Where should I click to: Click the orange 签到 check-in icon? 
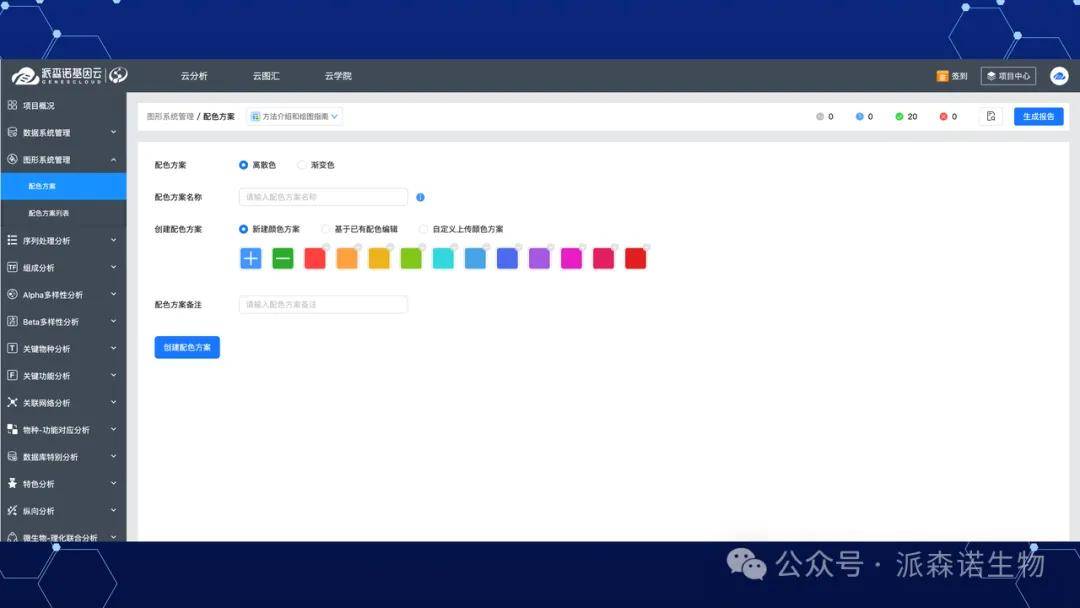point(942,76)
